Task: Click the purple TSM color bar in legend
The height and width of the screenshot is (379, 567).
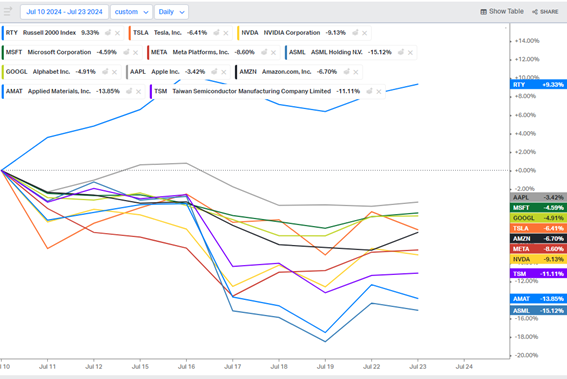Action: (151, 91)
